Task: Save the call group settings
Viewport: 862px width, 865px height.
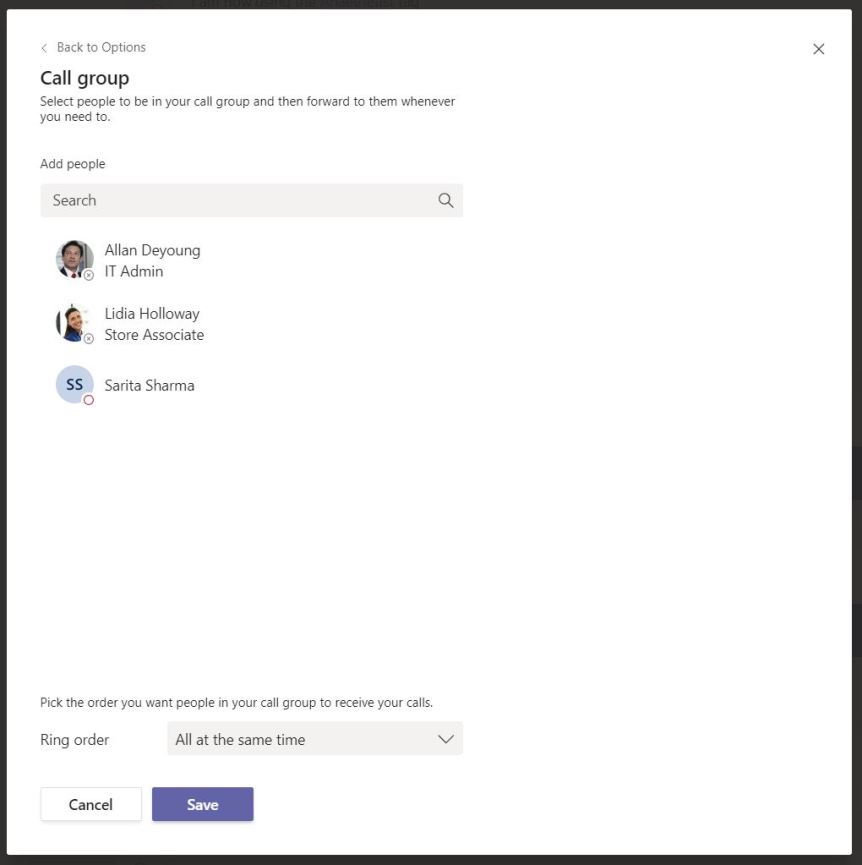Action: (202, 804)
